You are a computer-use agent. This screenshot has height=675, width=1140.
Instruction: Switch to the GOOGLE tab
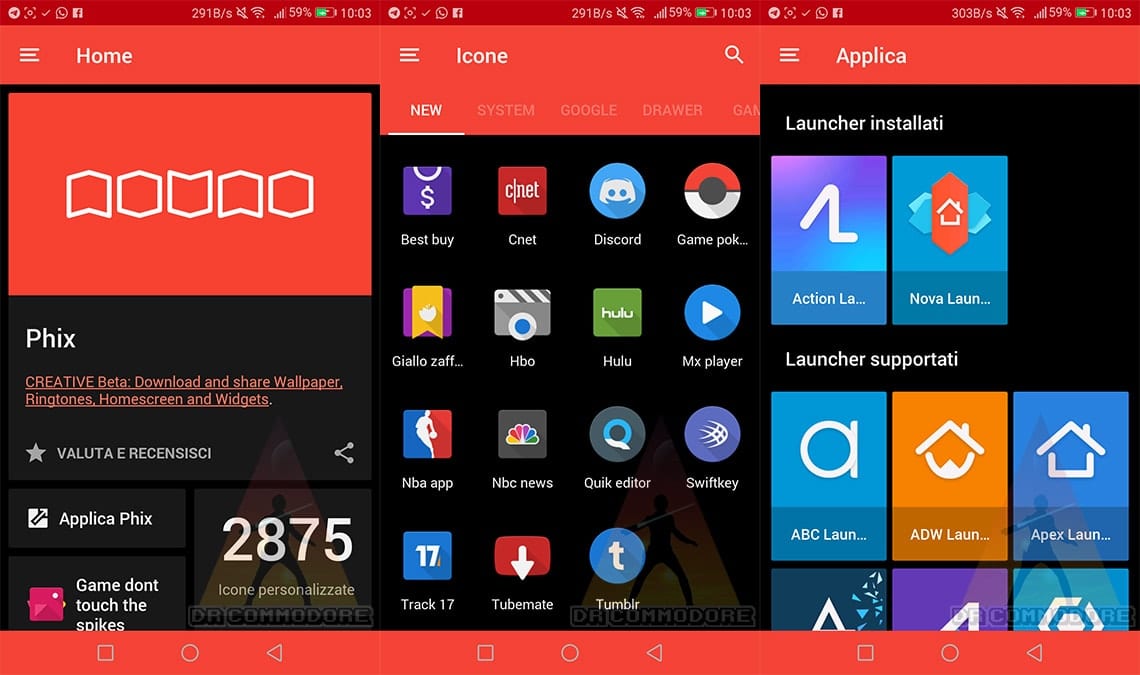coord(588,110)
